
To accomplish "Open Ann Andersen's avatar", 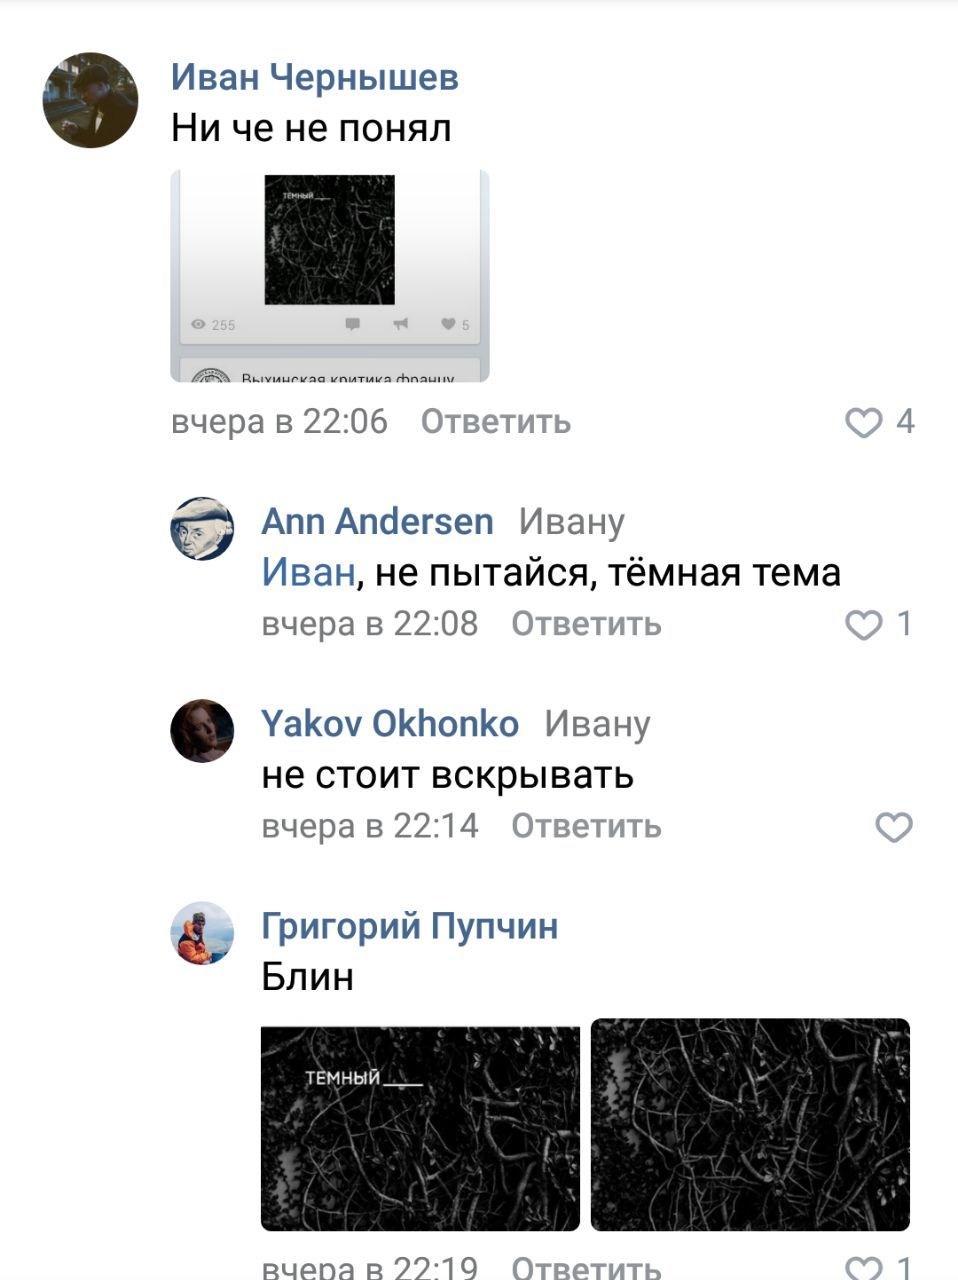I will [202, 528].
